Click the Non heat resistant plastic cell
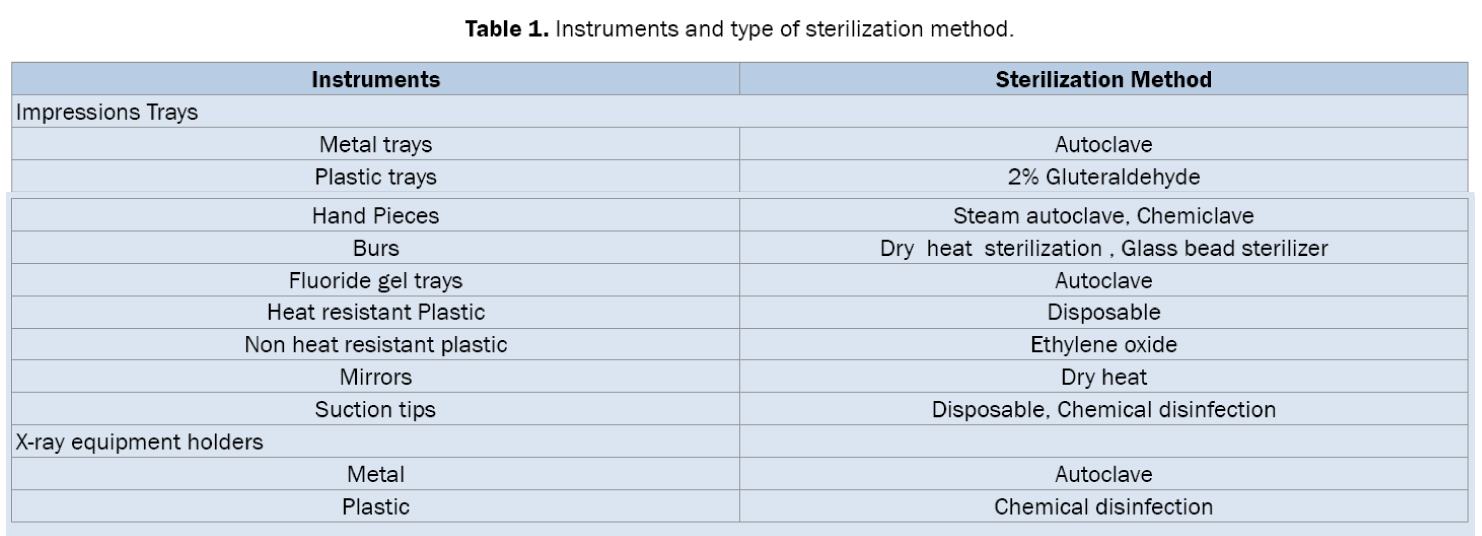The height and width of the screenshot is (536, 1482). pos(376,345)
